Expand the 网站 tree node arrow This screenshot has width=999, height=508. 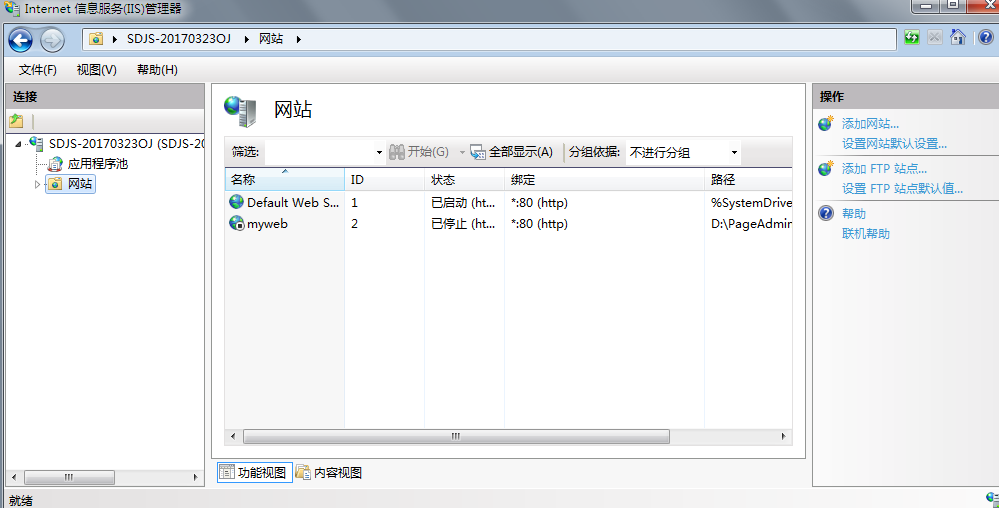(38, 184)
